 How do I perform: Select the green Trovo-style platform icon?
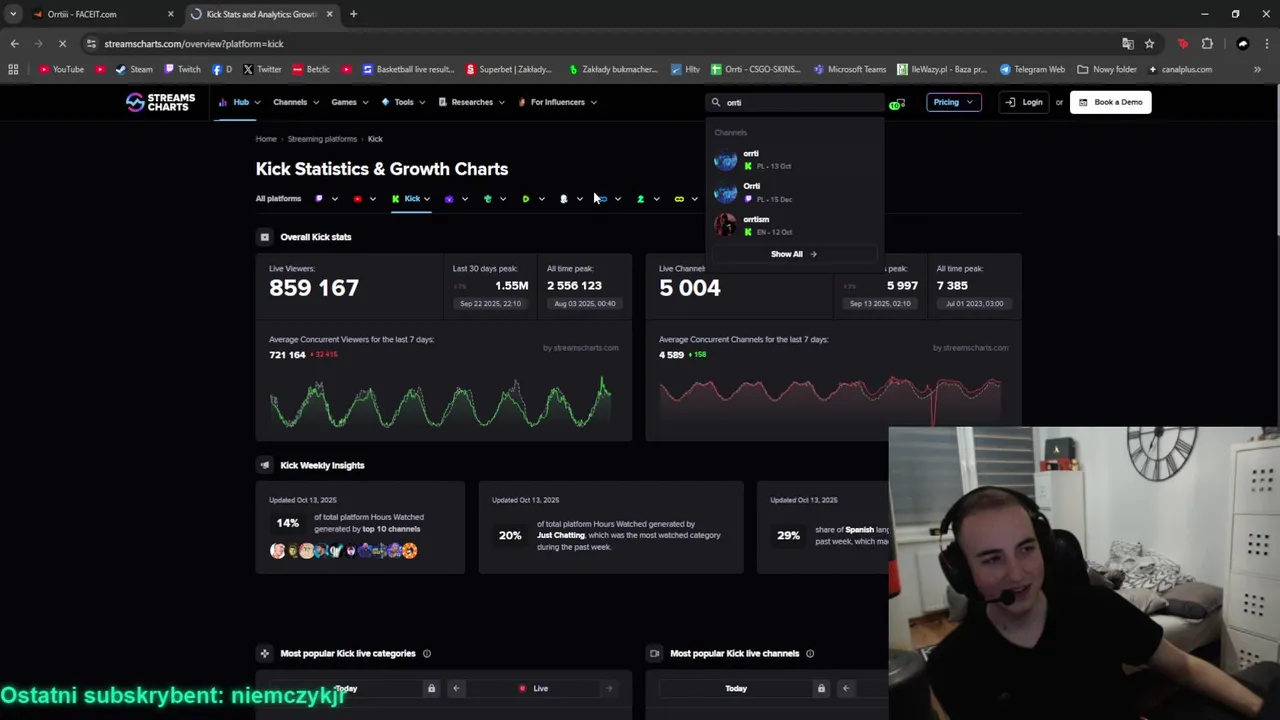[x=487, y=199]
